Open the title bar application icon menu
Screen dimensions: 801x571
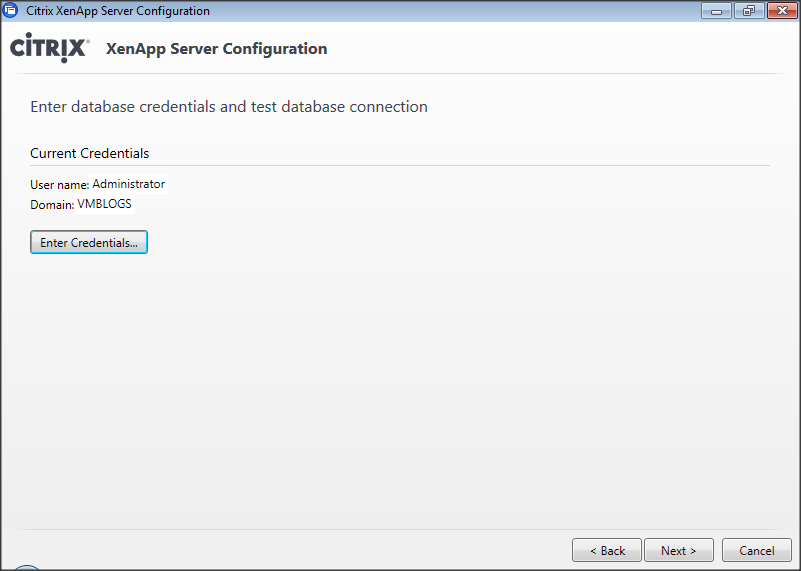(11, 11)
